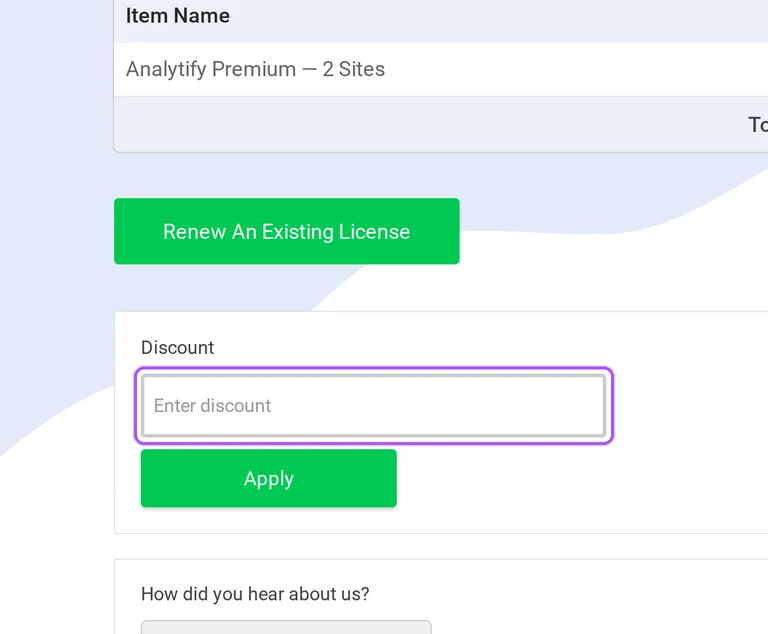Open the How did you hear dropdown
Image resolution: width=768 pixels, height=634 pixels.
click(286, 627)
